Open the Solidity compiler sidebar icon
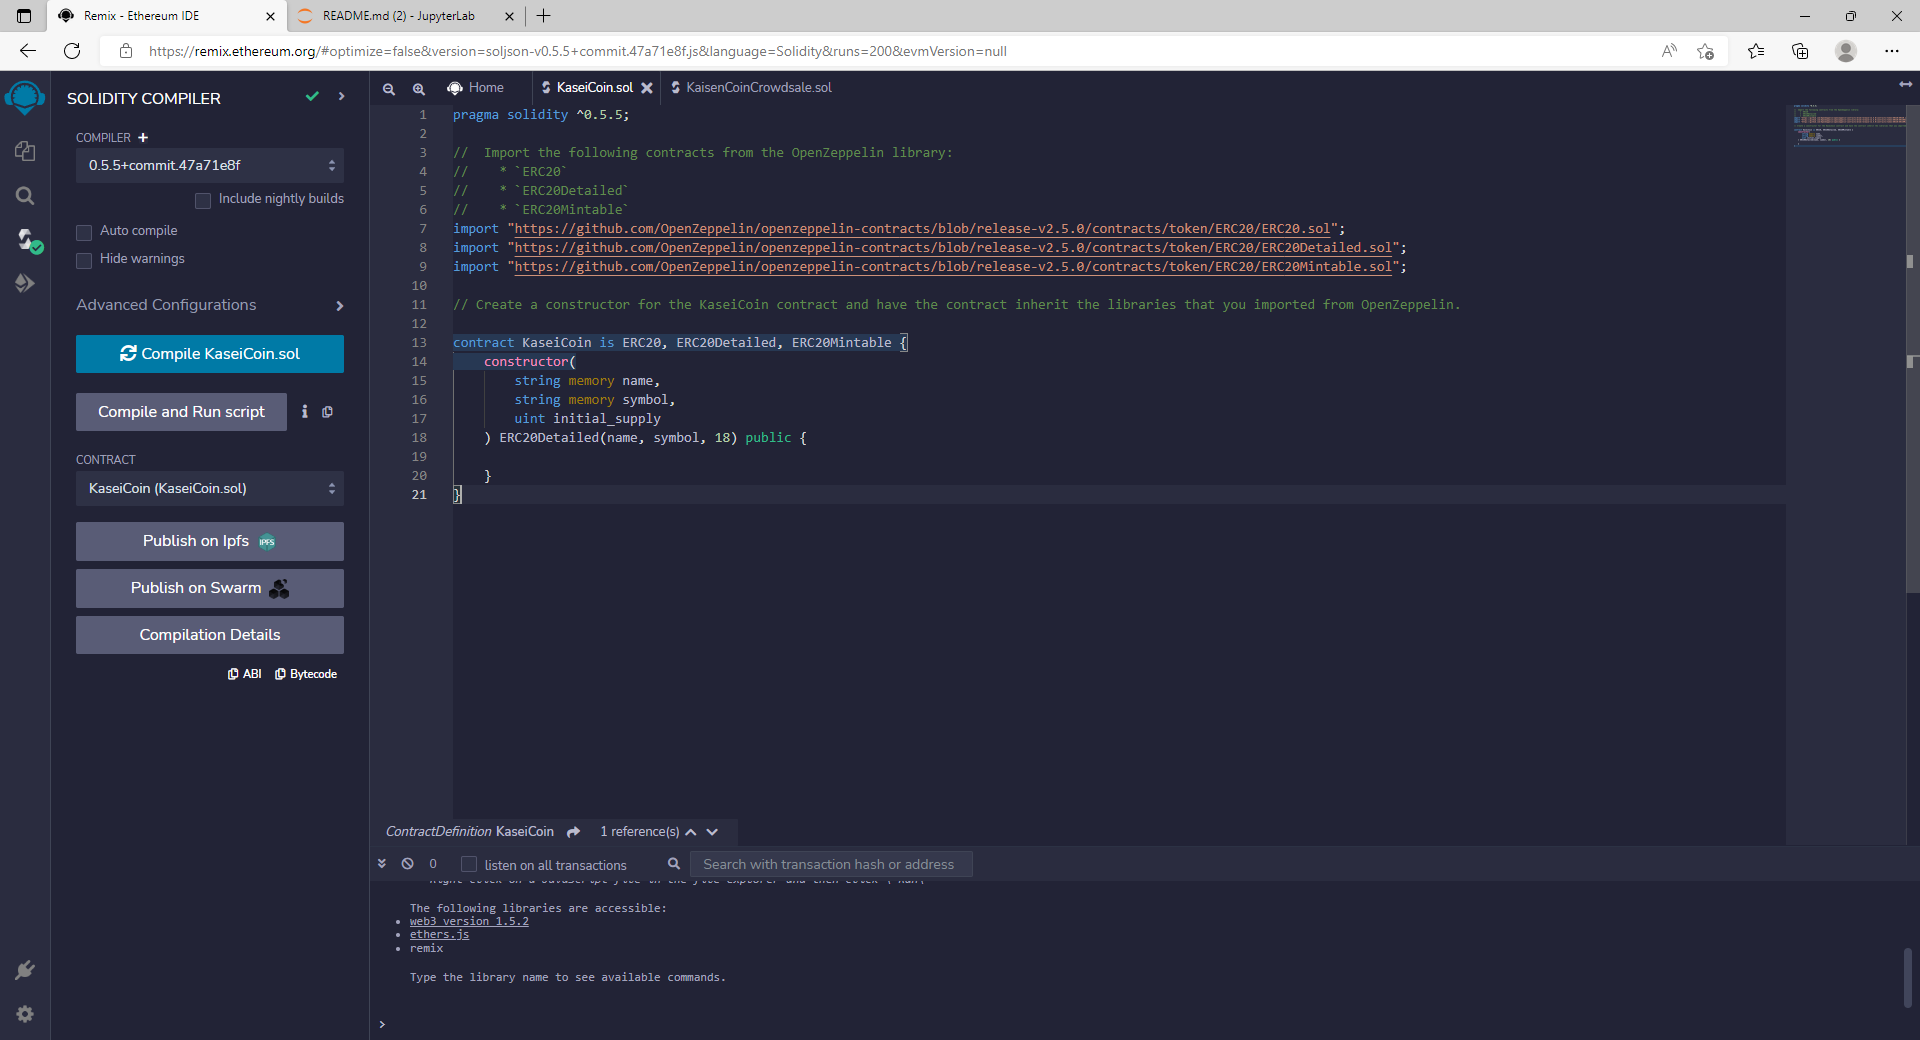 point(27,240)
